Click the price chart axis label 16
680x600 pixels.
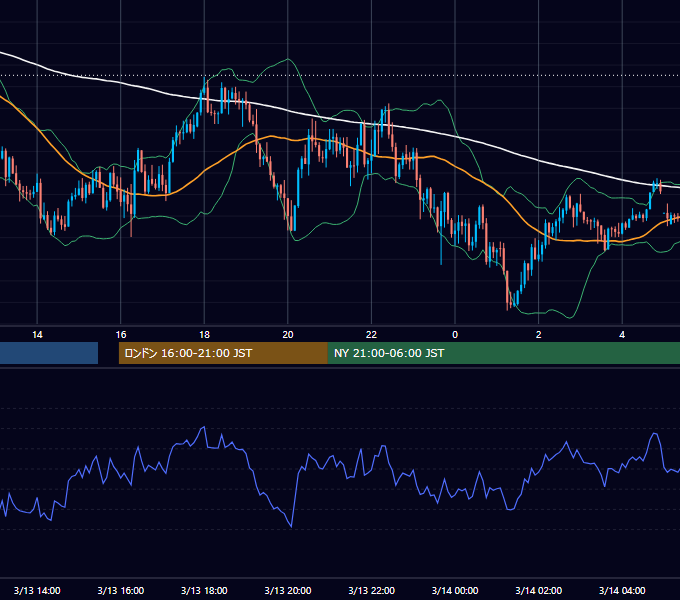121,335
